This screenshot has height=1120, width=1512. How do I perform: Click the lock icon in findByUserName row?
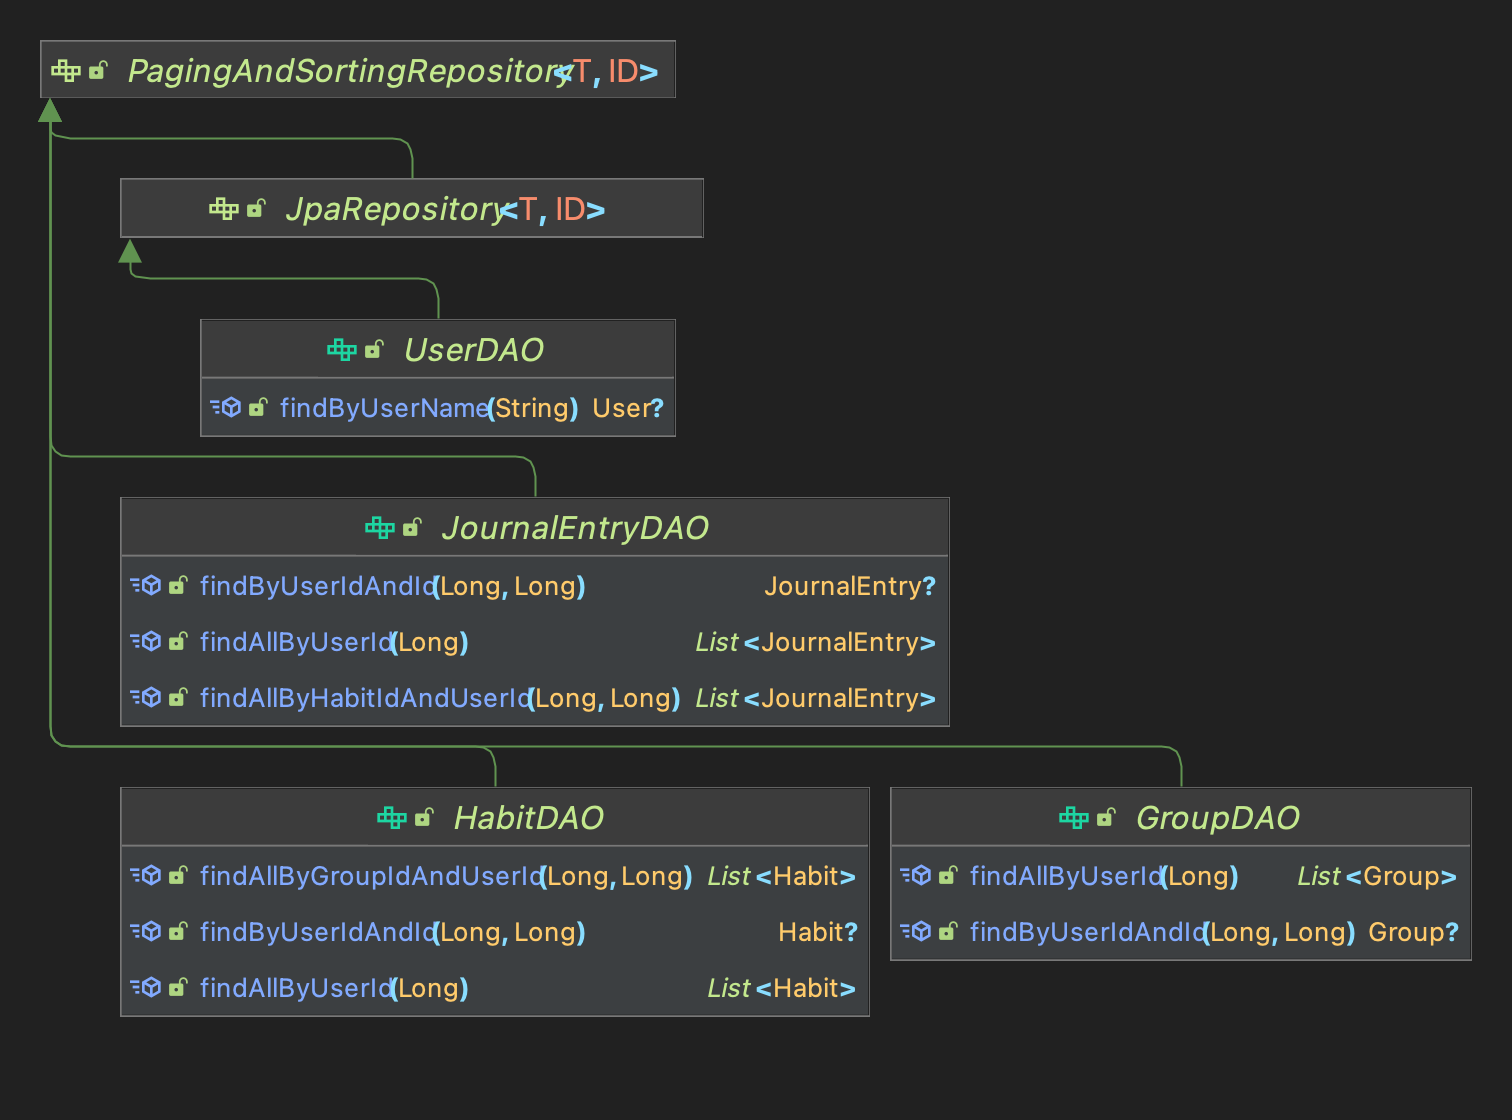point(258,407)
